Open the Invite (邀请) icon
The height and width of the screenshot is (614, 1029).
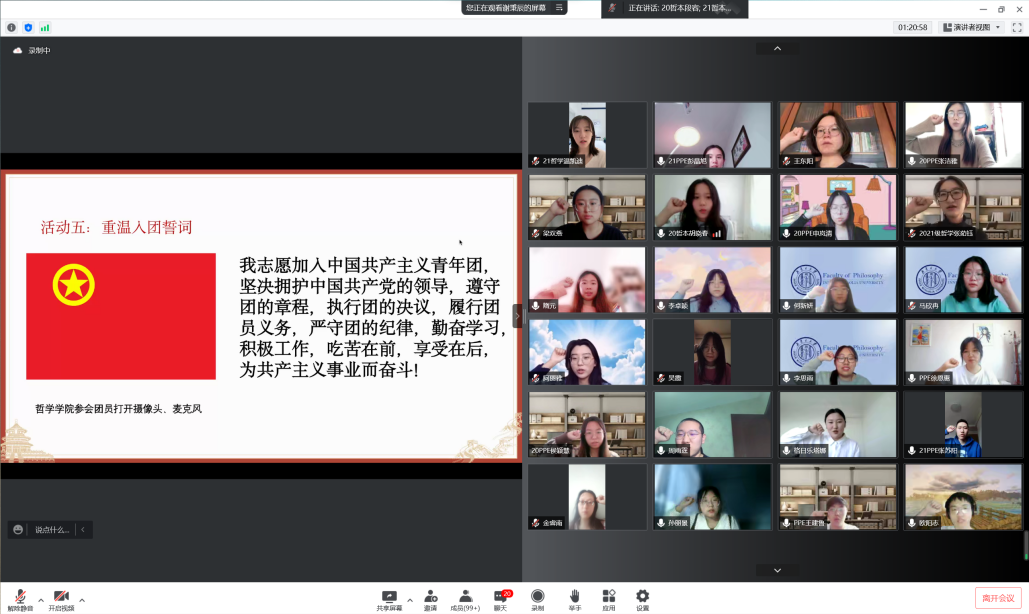point(430,597)
